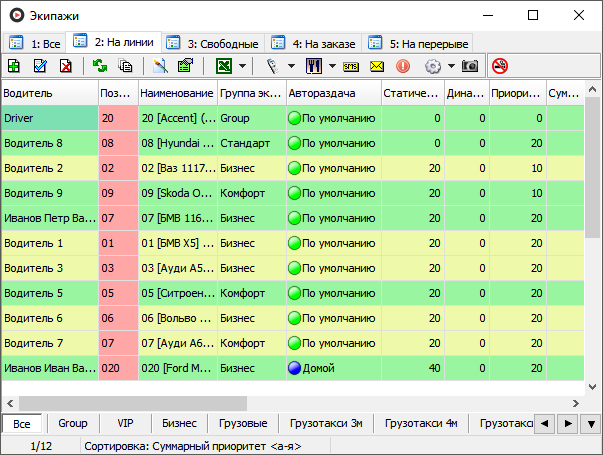Select the "Бизнес" group filter tab
603x455 pixels.
pyautogui.click(x=179, y=423)
